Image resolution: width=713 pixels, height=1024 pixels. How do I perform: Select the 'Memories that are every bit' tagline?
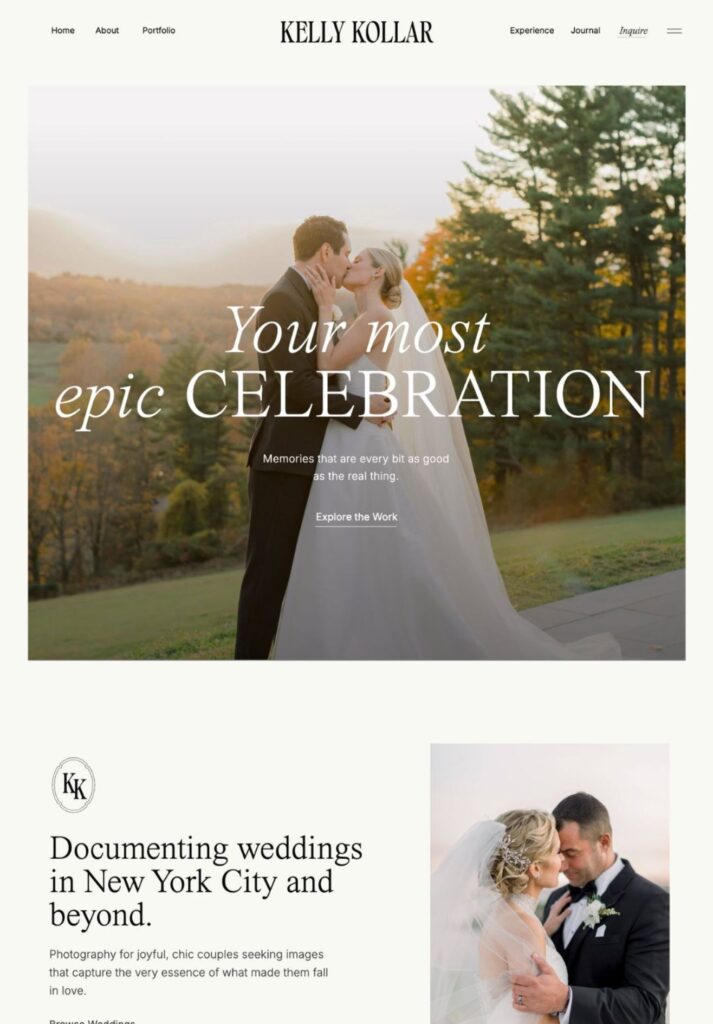click(x=356, y=468)
